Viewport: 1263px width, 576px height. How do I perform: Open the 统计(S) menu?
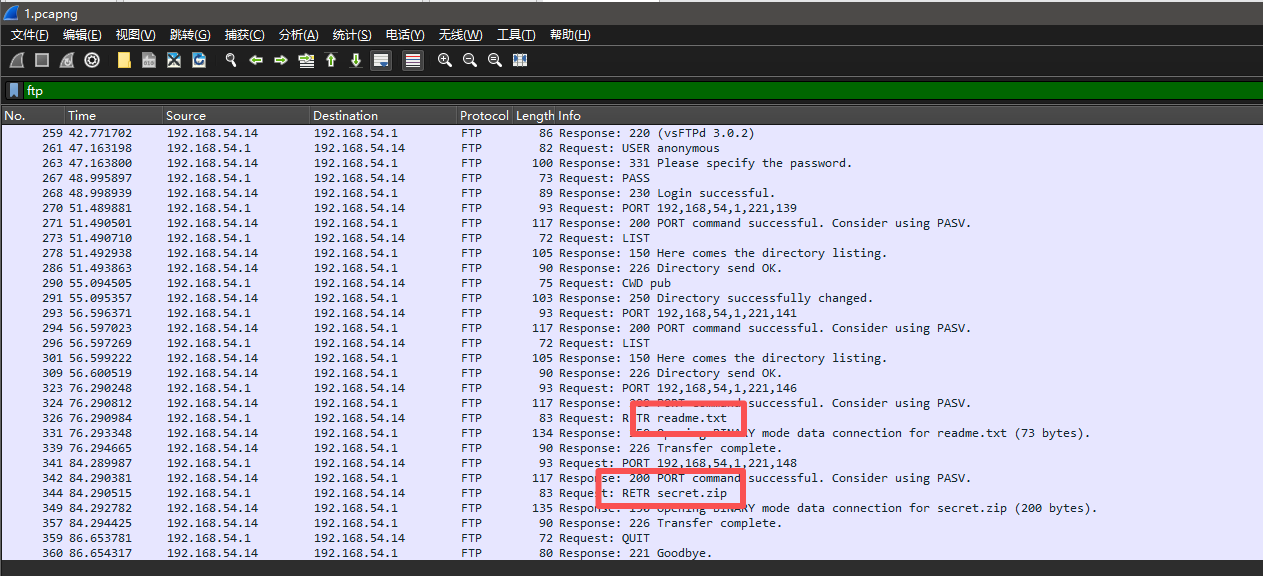click(351, 35)
